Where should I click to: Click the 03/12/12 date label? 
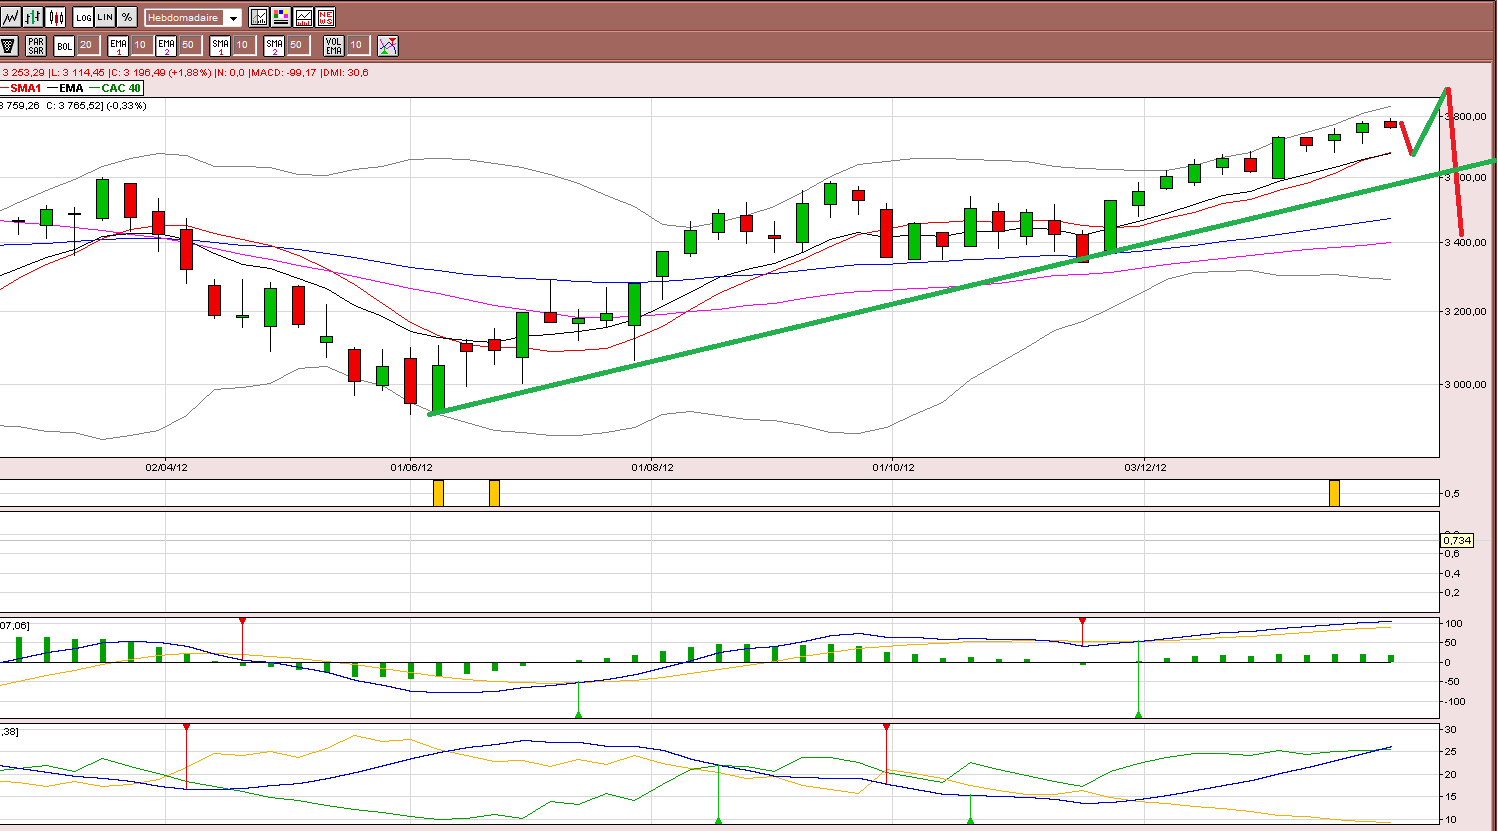click(1145, 467)
